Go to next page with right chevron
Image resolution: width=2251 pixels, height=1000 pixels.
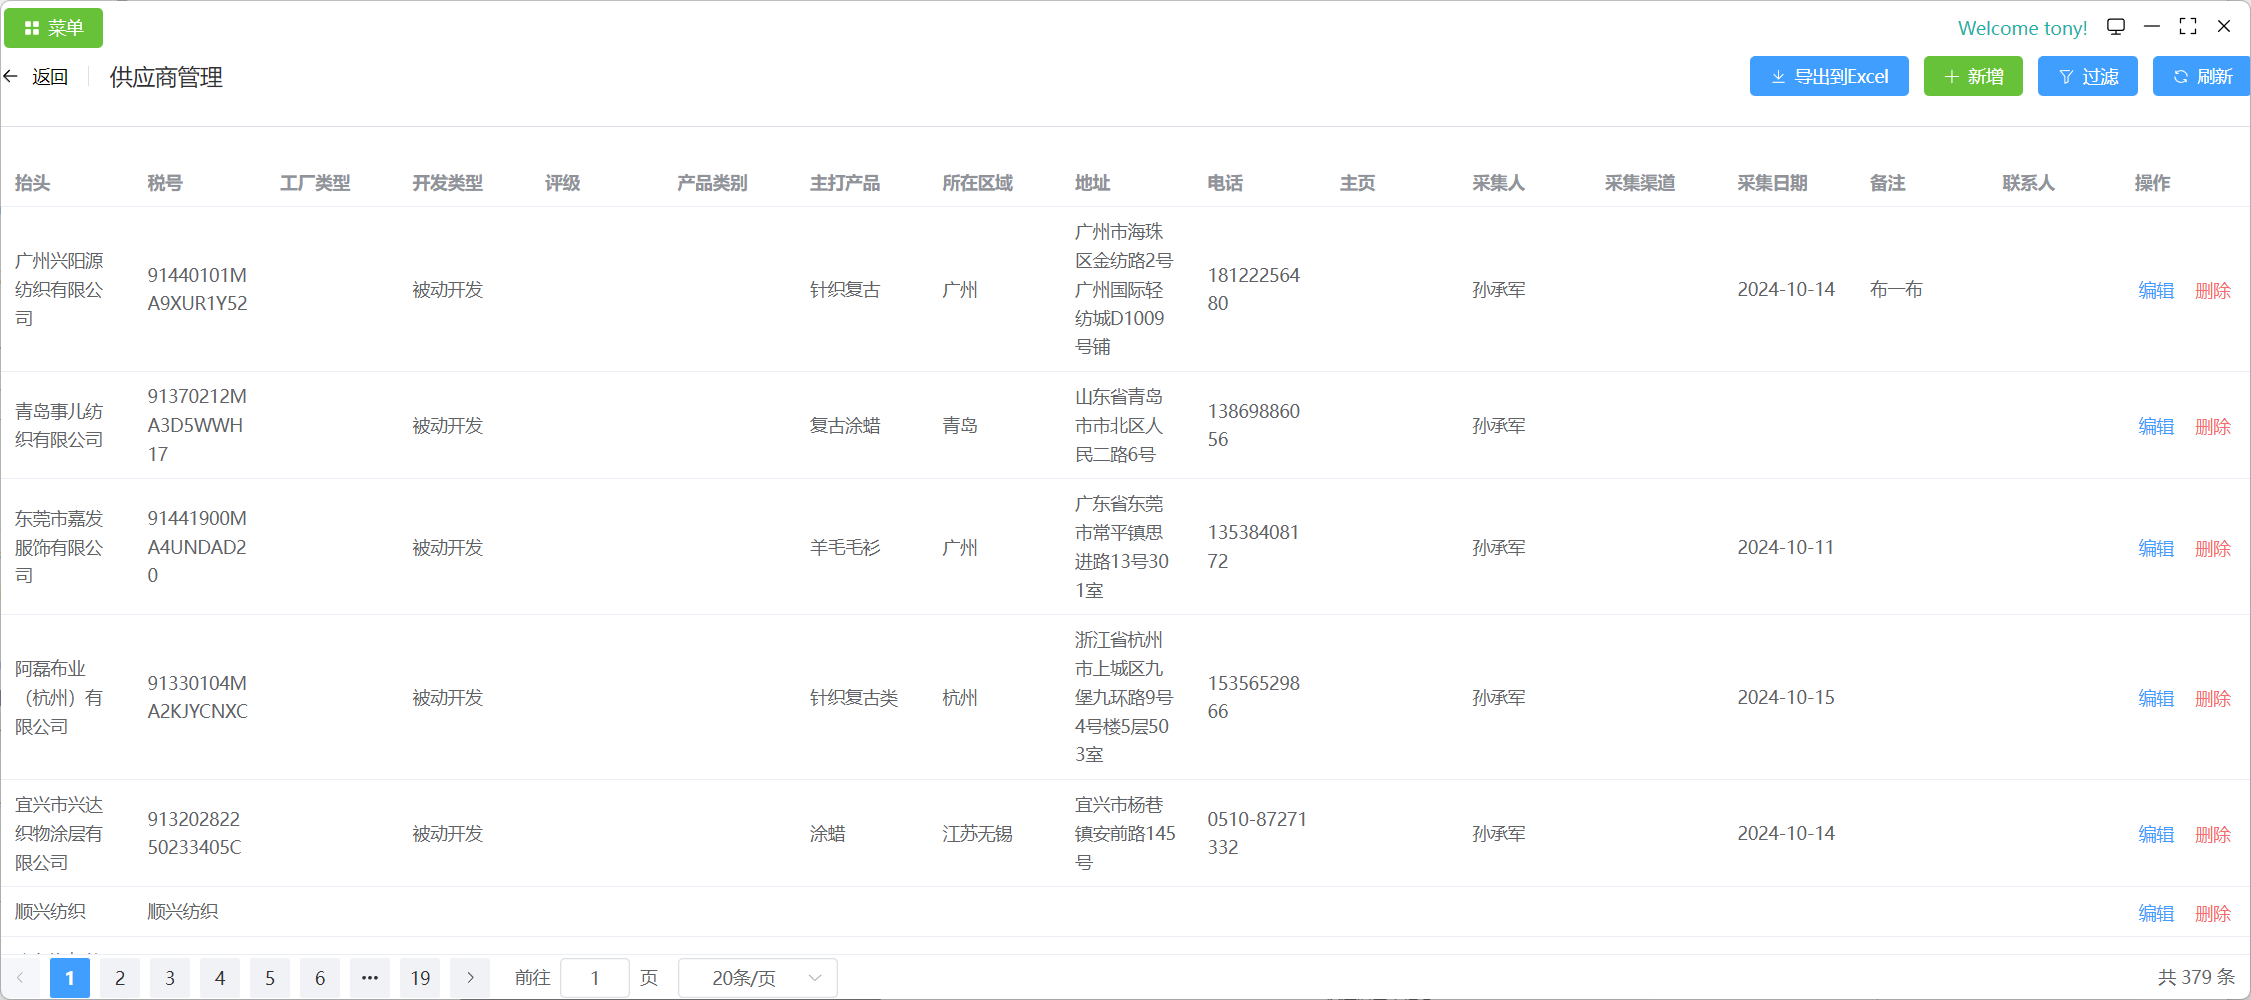[470, 978]
